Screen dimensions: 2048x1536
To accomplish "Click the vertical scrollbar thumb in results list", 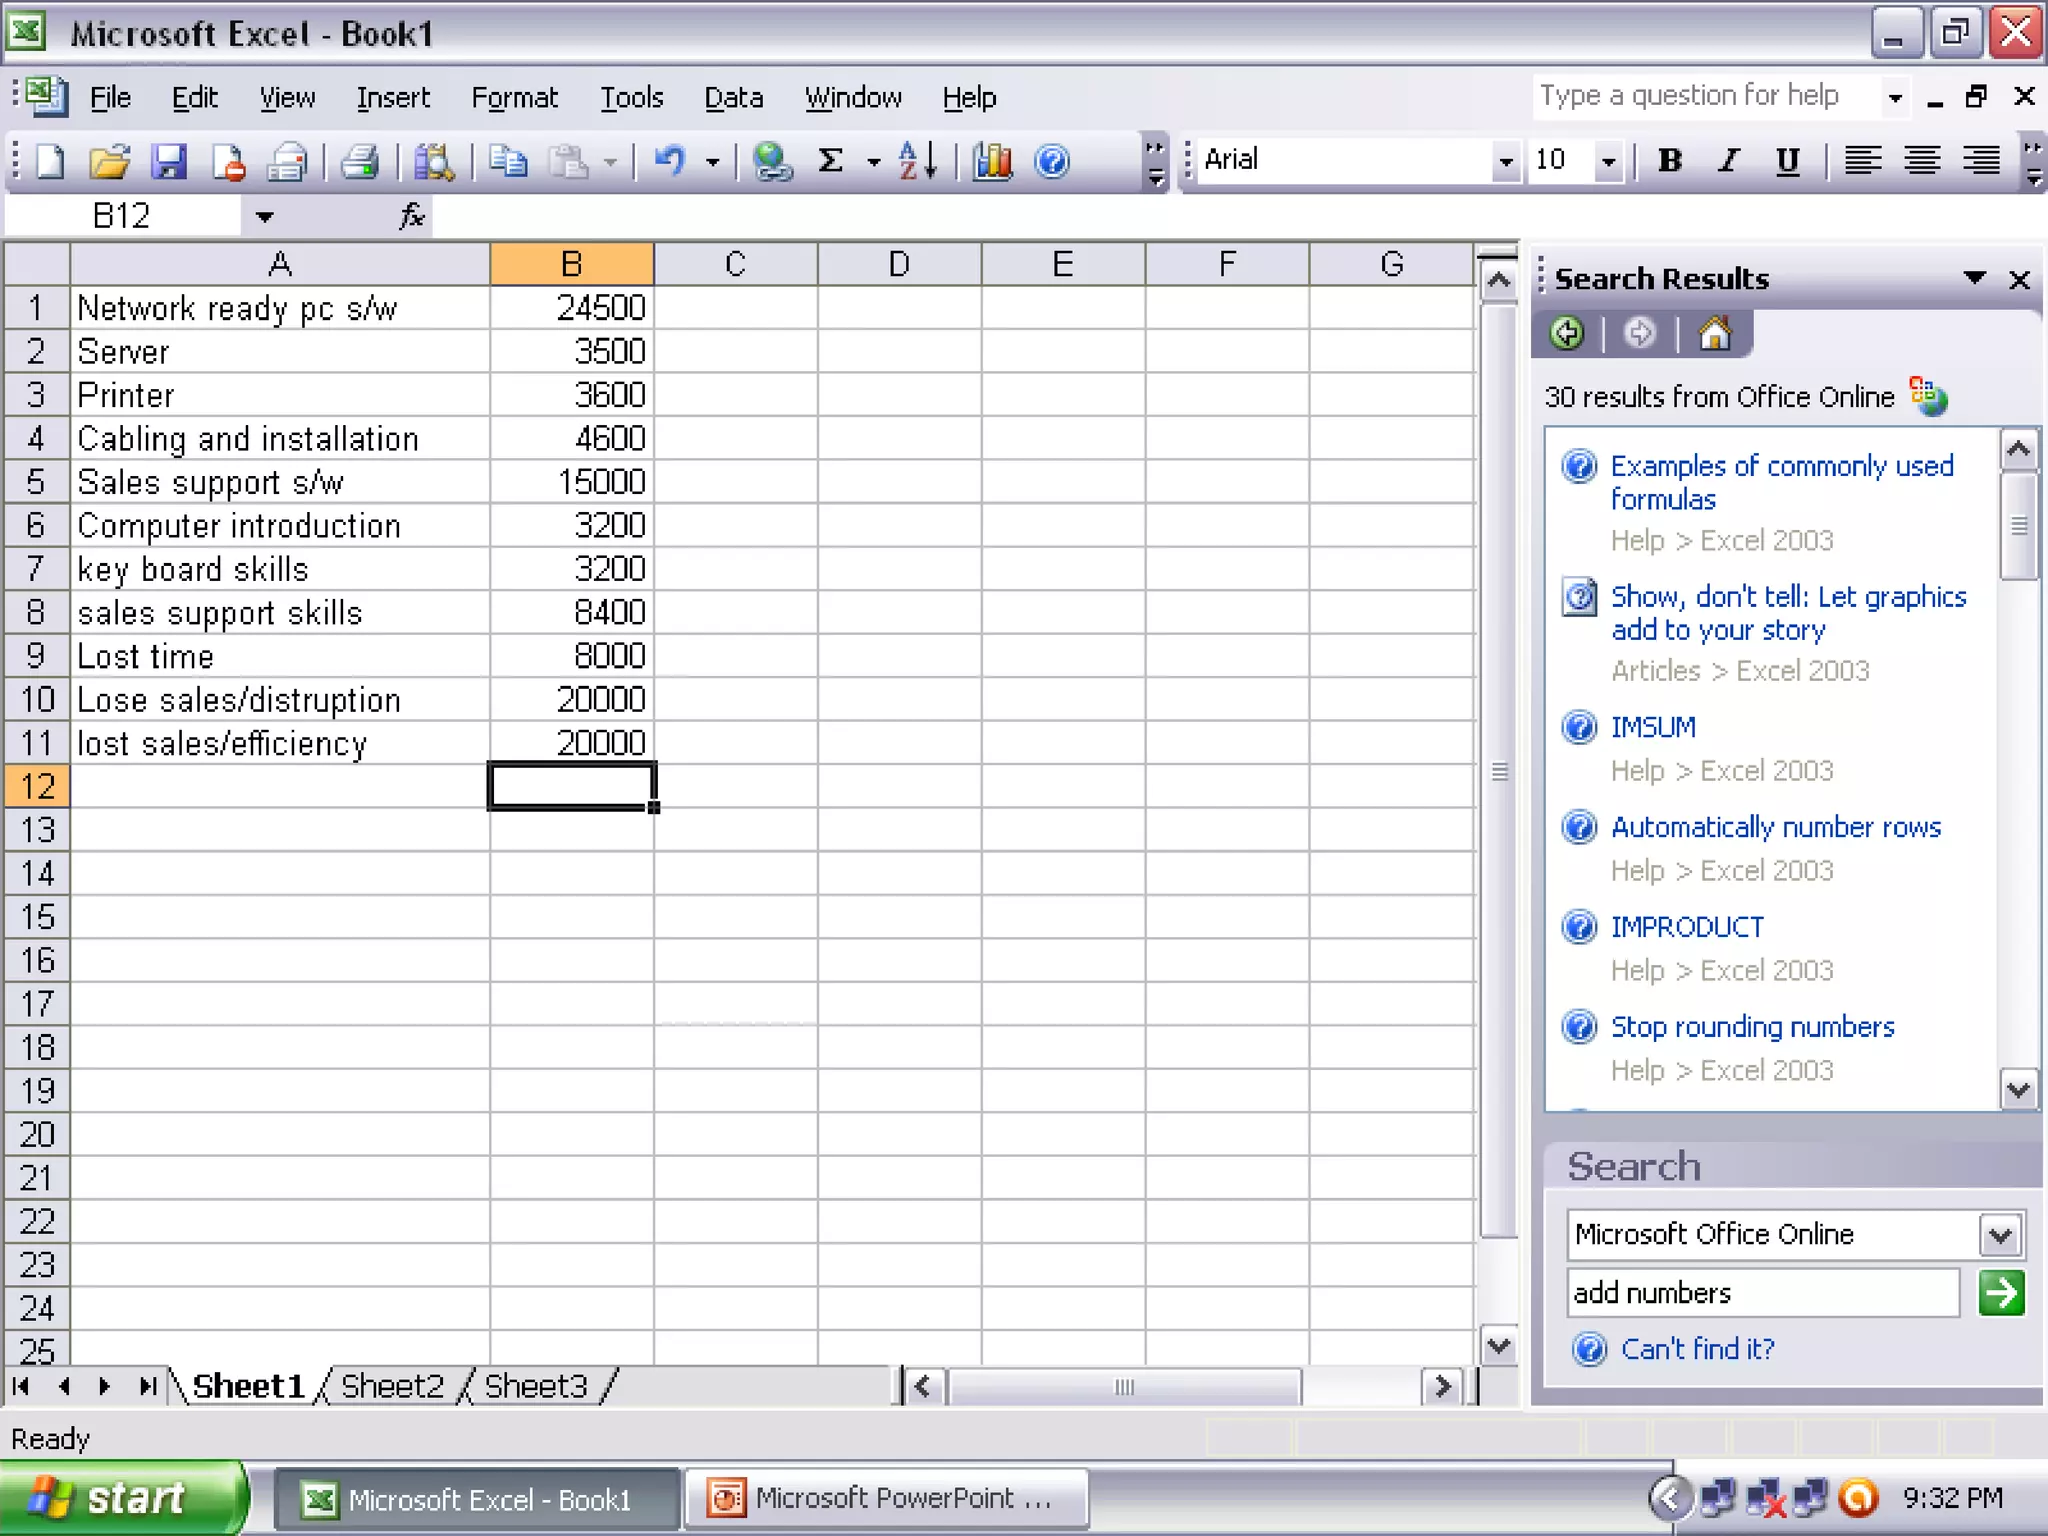I will tap(2018, 525).
